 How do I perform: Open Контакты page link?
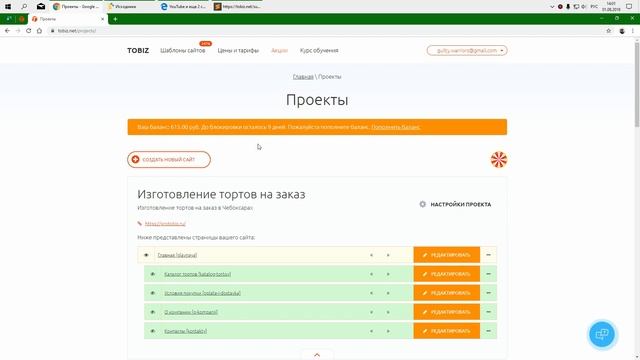(186, 331)
